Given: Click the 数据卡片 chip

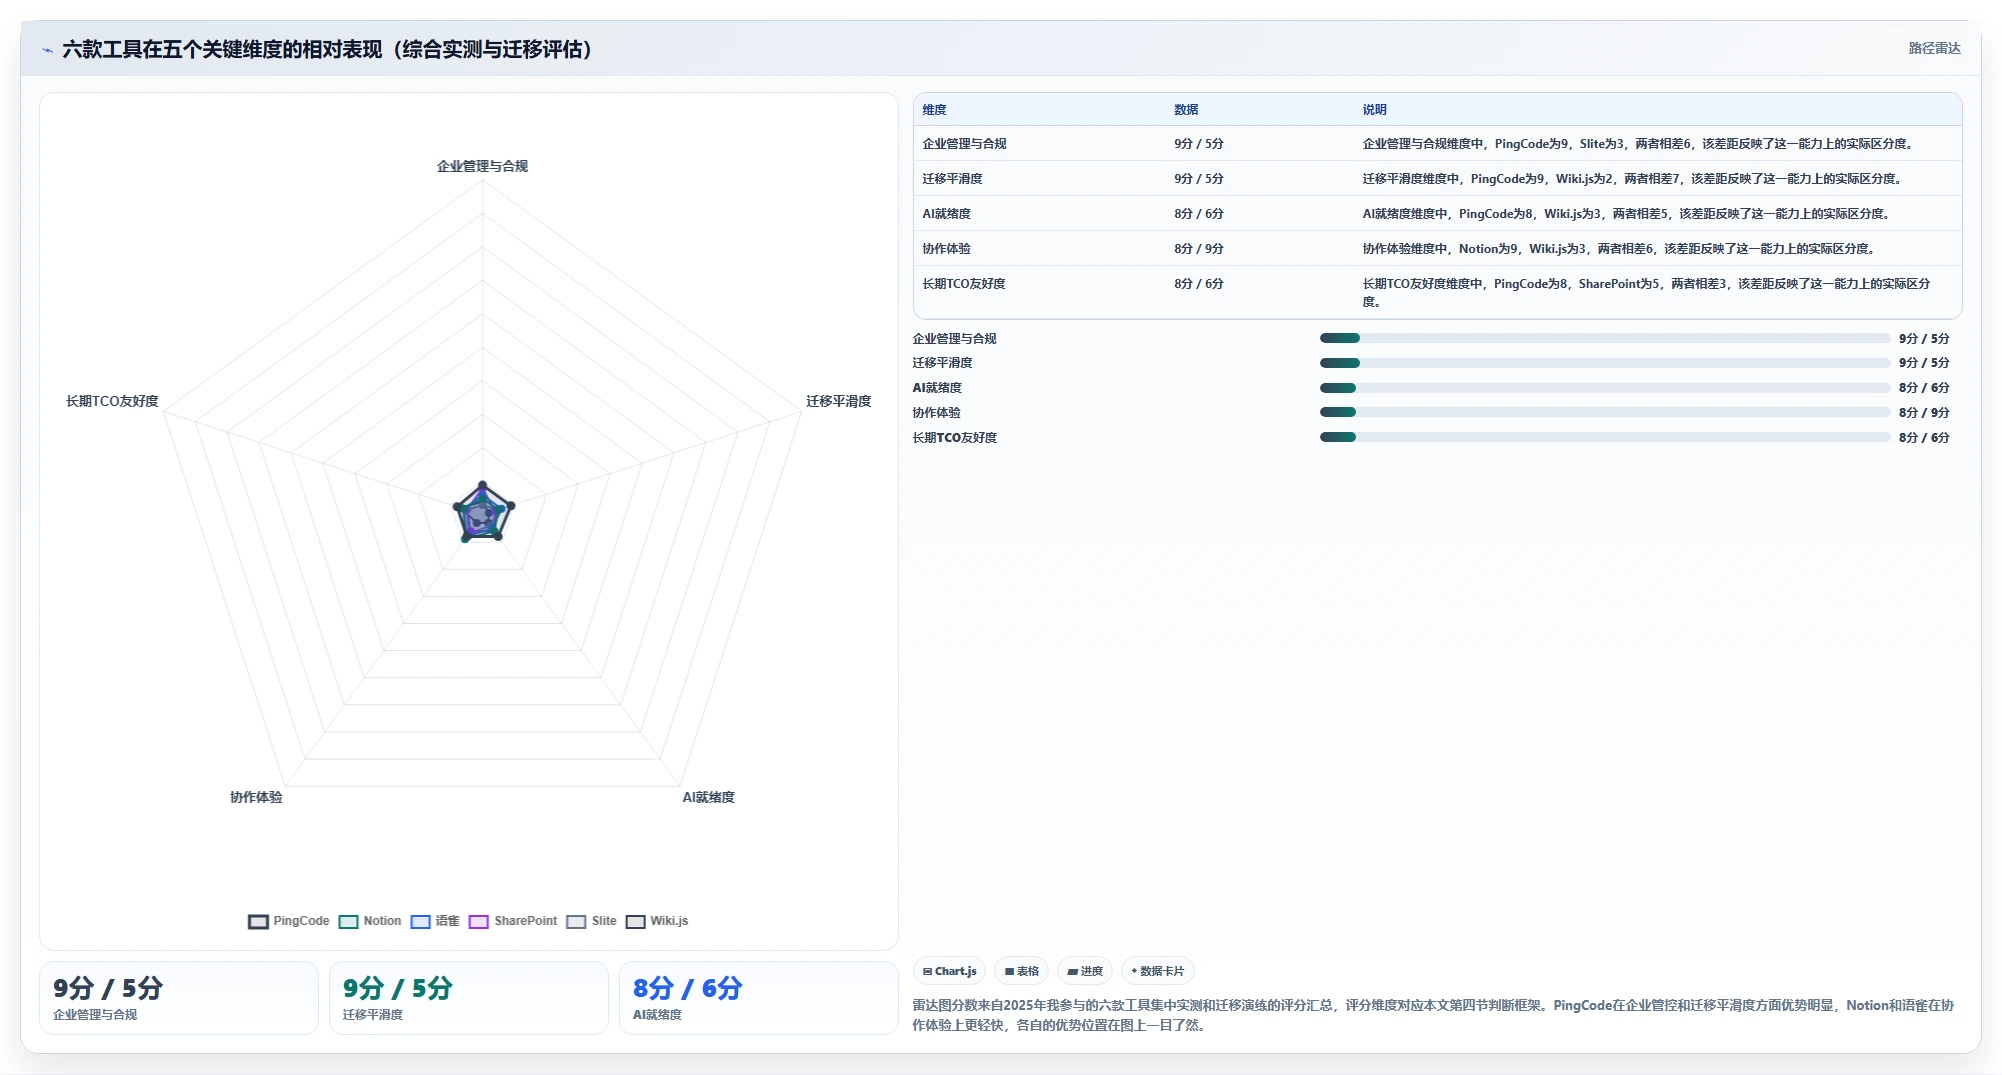Looking at the screenshot, I should 1158,971.
